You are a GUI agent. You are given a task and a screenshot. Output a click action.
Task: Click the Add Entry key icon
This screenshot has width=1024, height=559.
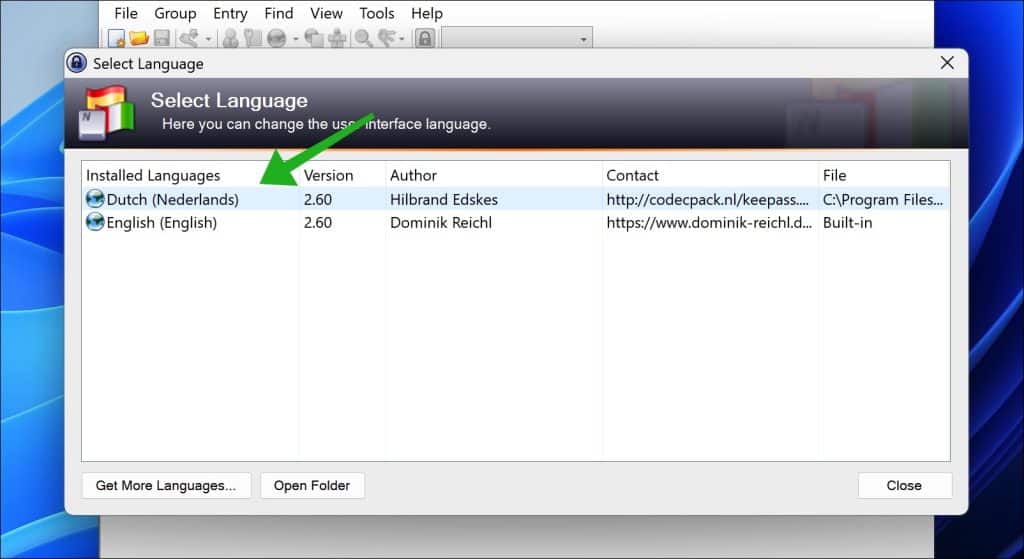189,39
